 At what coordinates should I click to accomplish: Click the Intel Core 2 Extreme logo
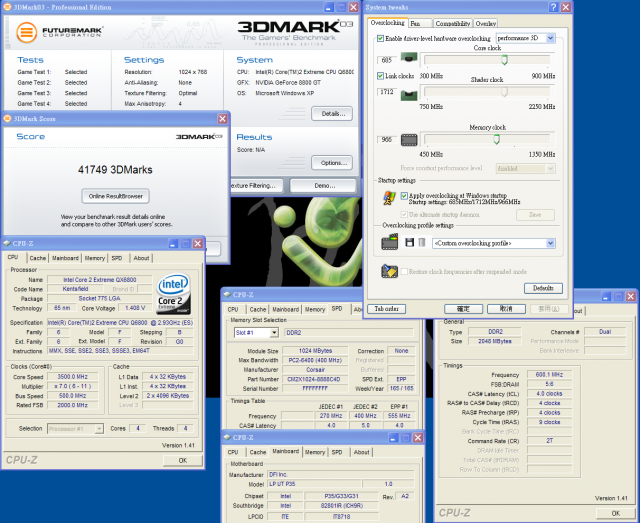174,294
